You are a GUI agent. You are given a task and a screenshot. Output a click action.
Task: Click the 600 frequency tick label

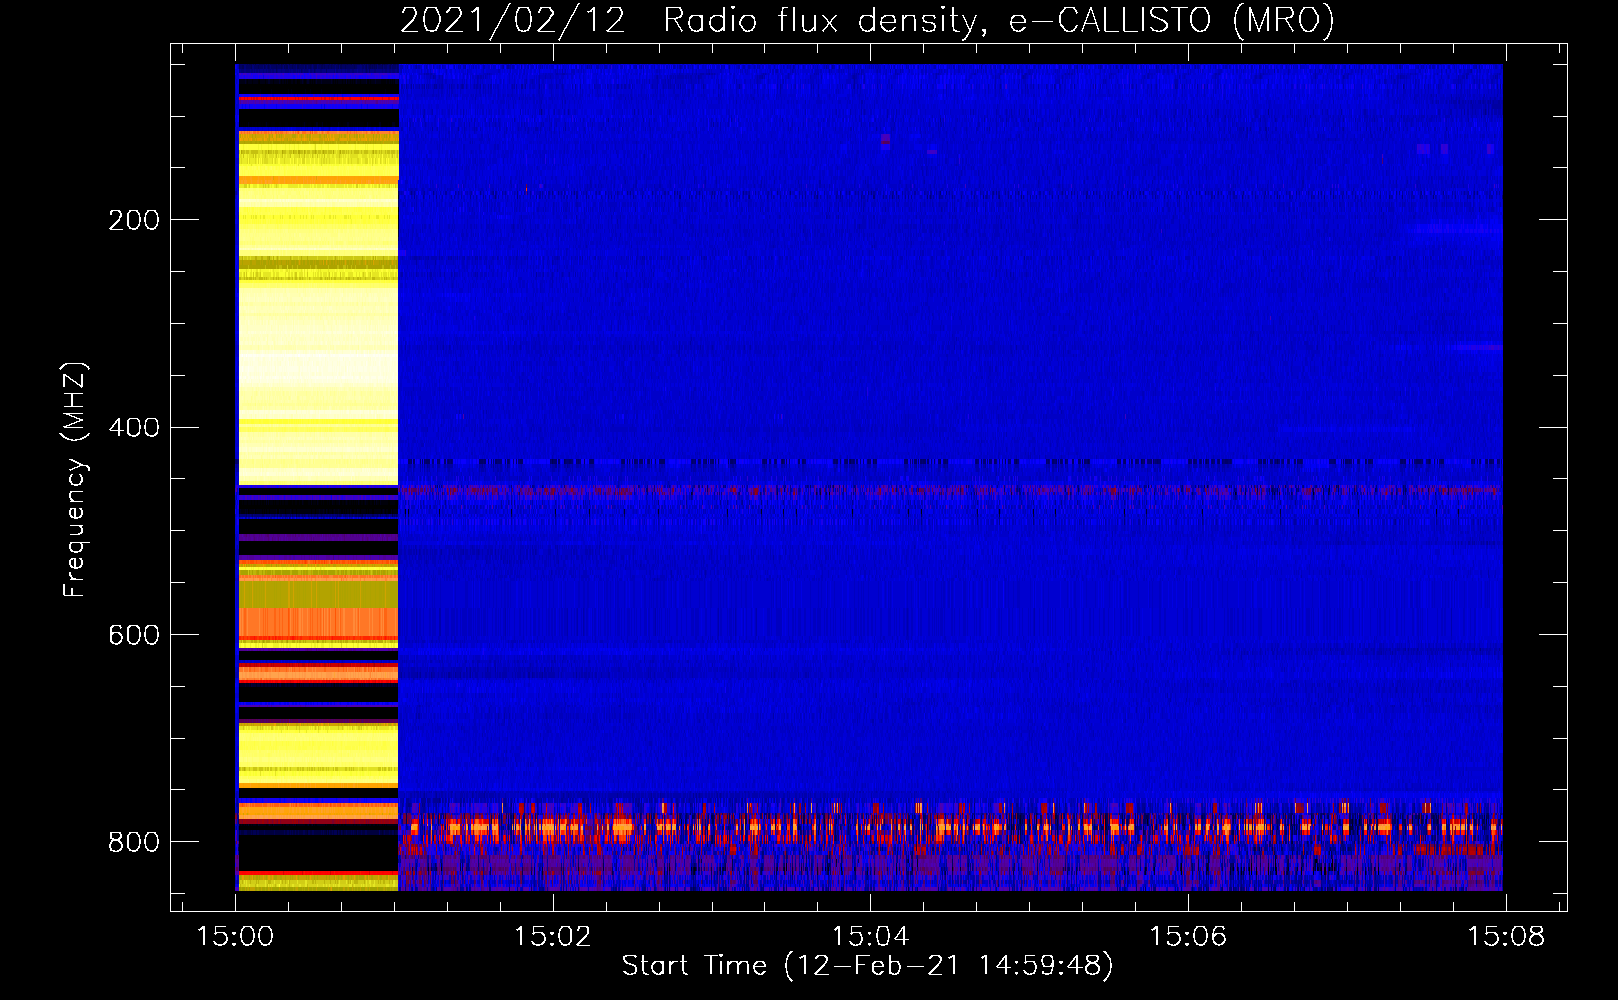(134, 635)
